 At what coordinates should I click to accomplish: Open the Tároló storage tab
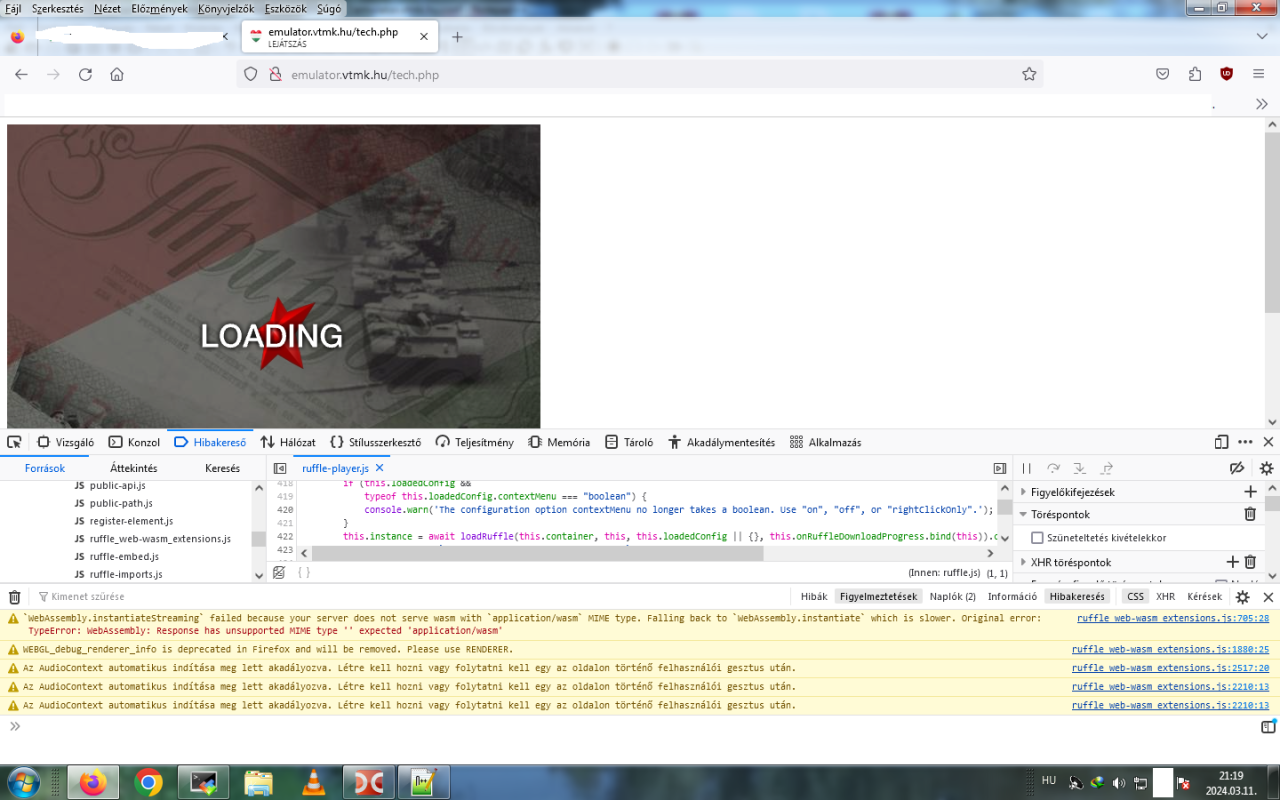628,442
